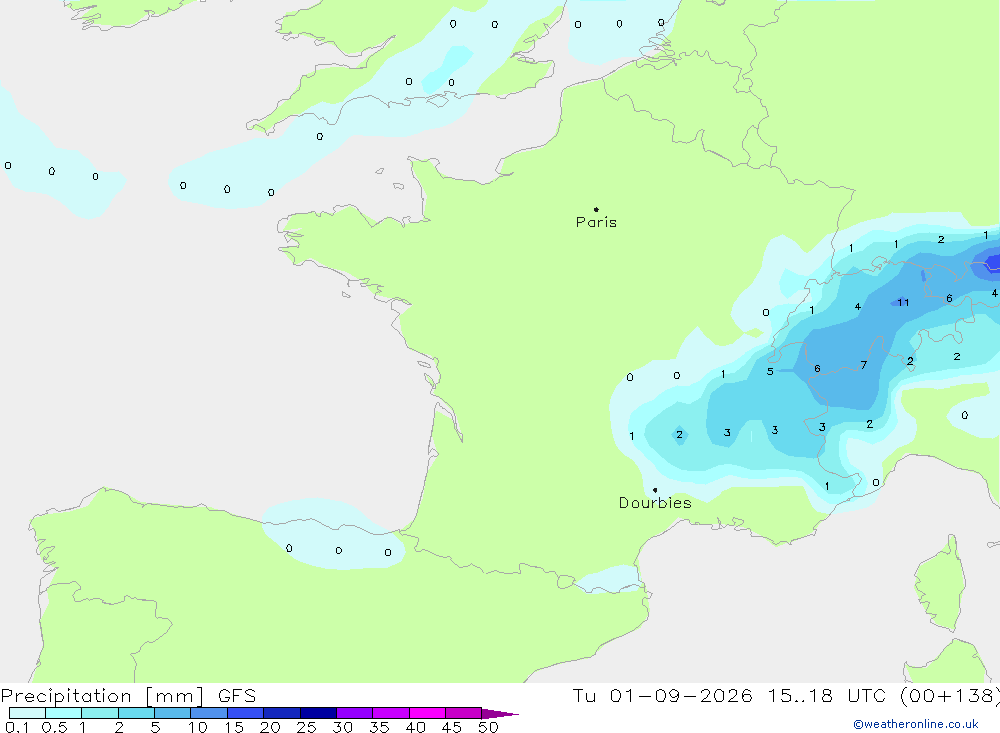
Task: Click the 'Precipitation [mm]' title text
Action: click(103, 696)
